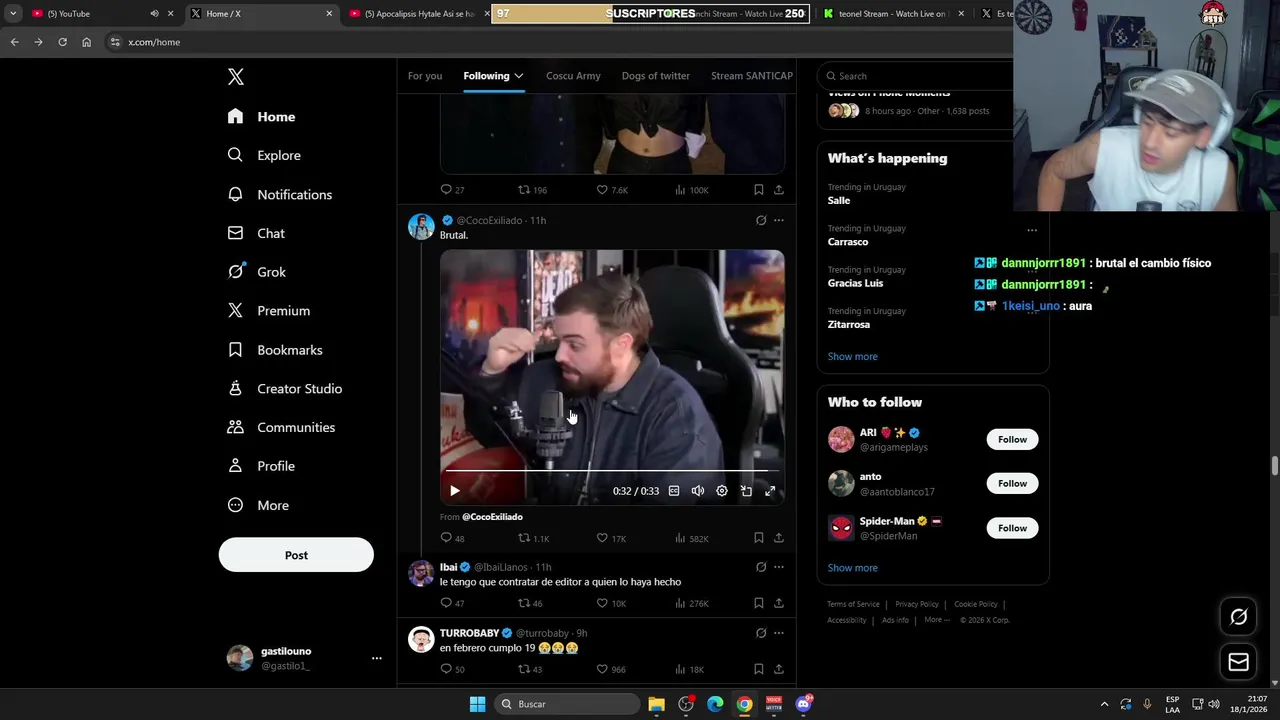Open more options on Ibai post

click(x=779, y=567)
